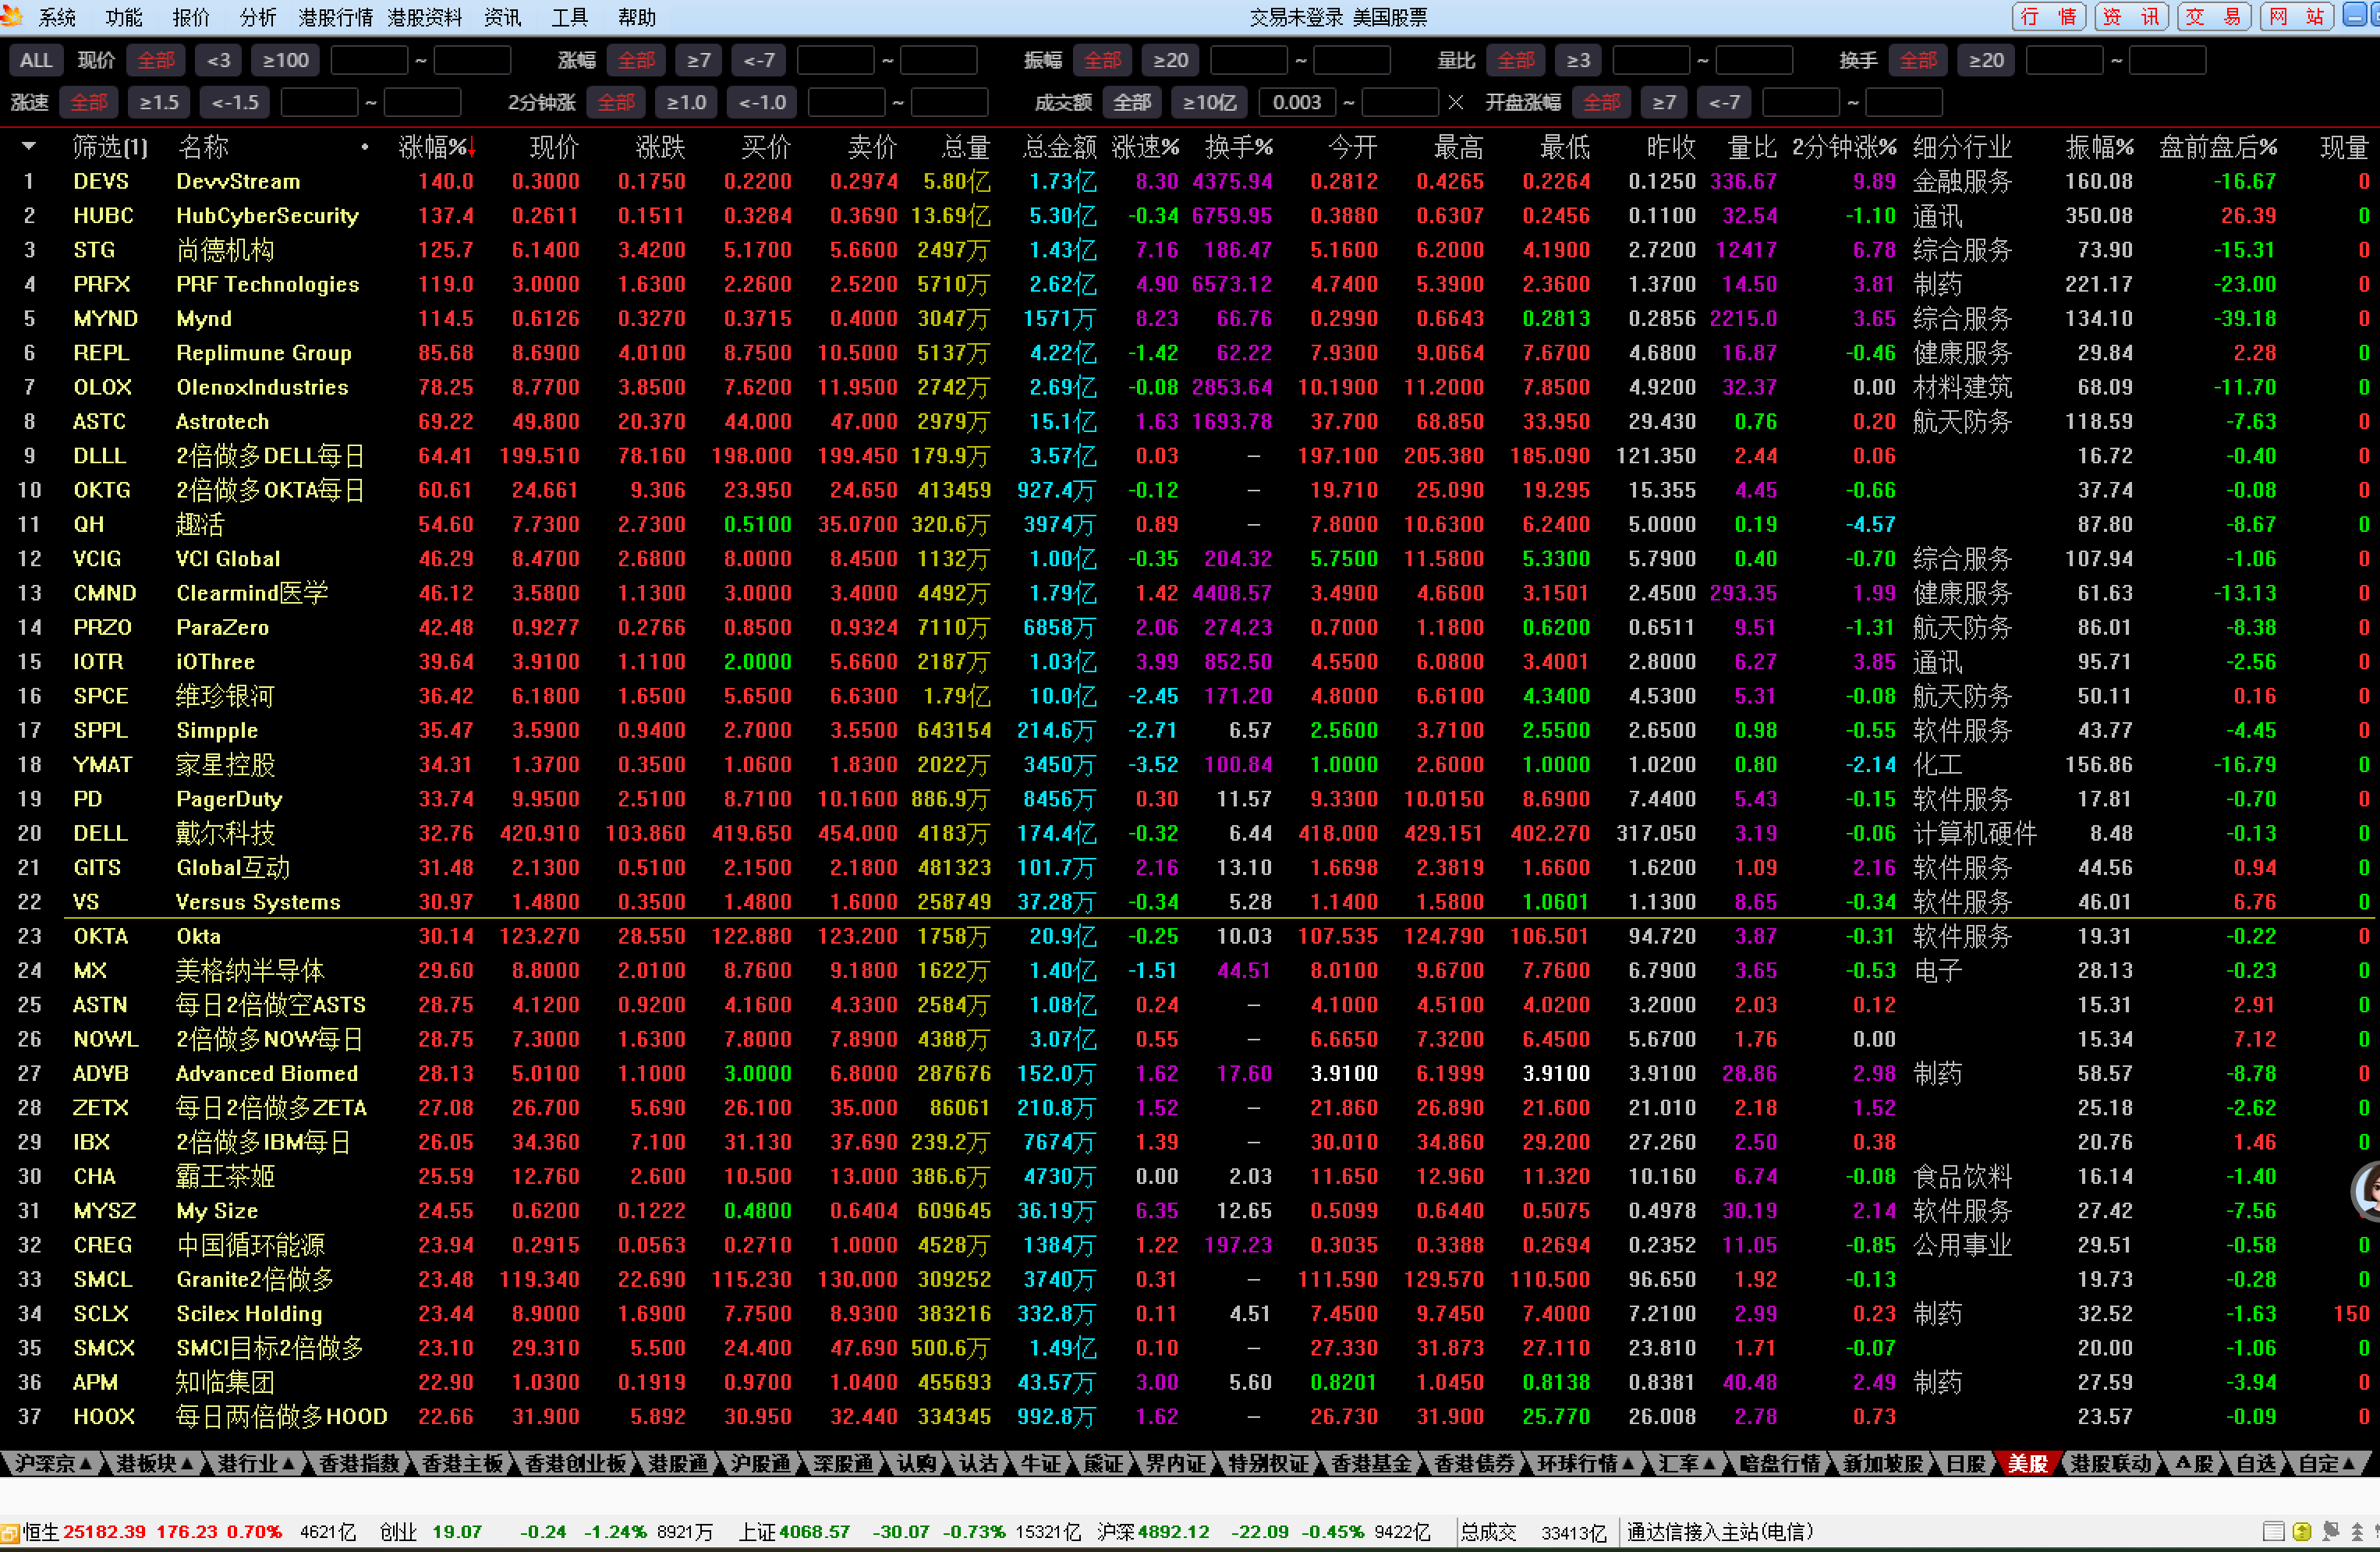Enable the 开盘涨幅 ≥7 filter
Viewport: 2380px width, 1552px height.
pos(1665,102)
